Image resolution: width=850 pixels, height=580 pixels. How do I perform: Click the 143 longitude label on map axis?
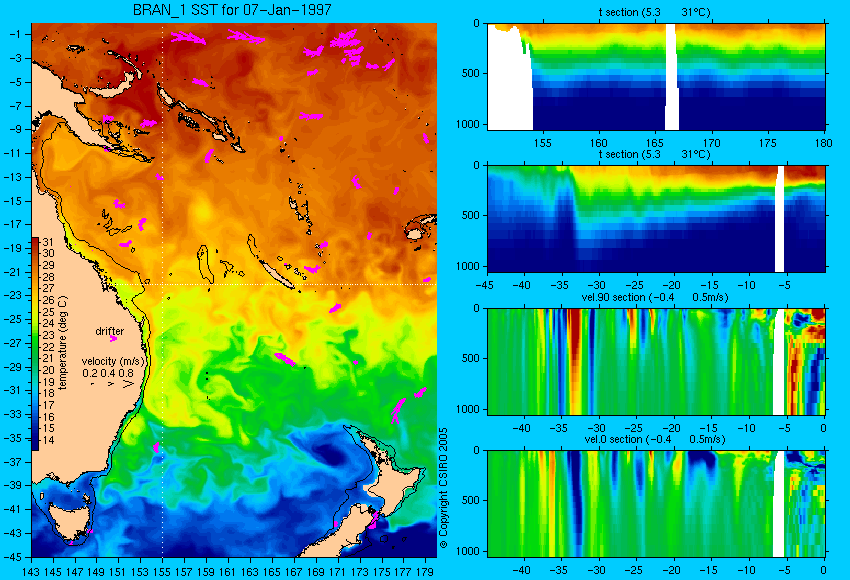[x=31, y=571]
